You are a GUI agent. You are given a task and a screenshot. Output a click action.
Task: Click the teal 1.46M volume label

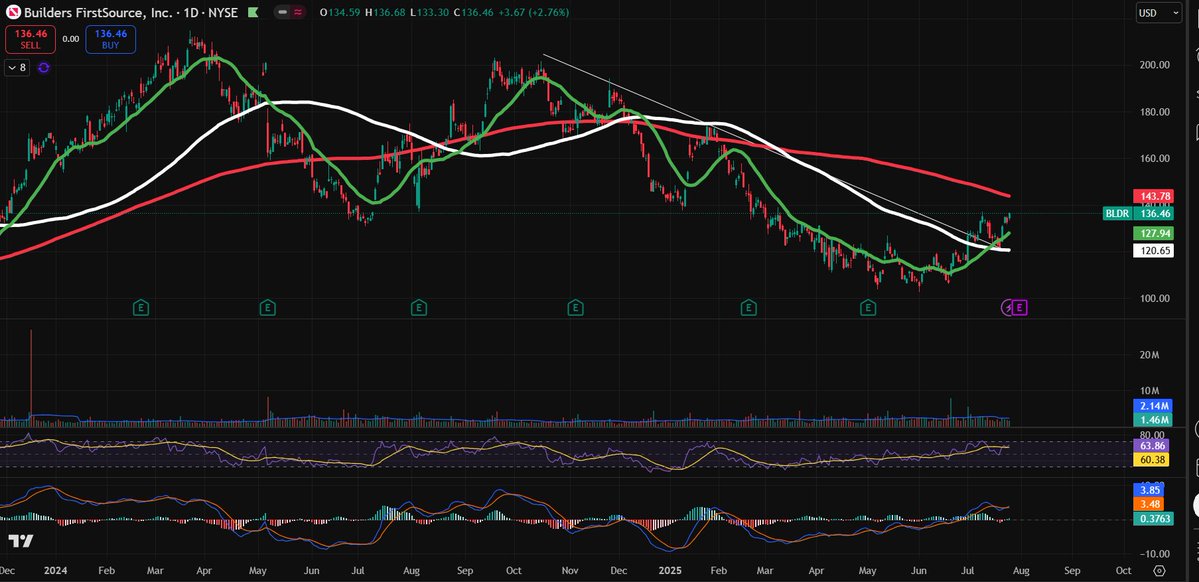point(1155,420)
